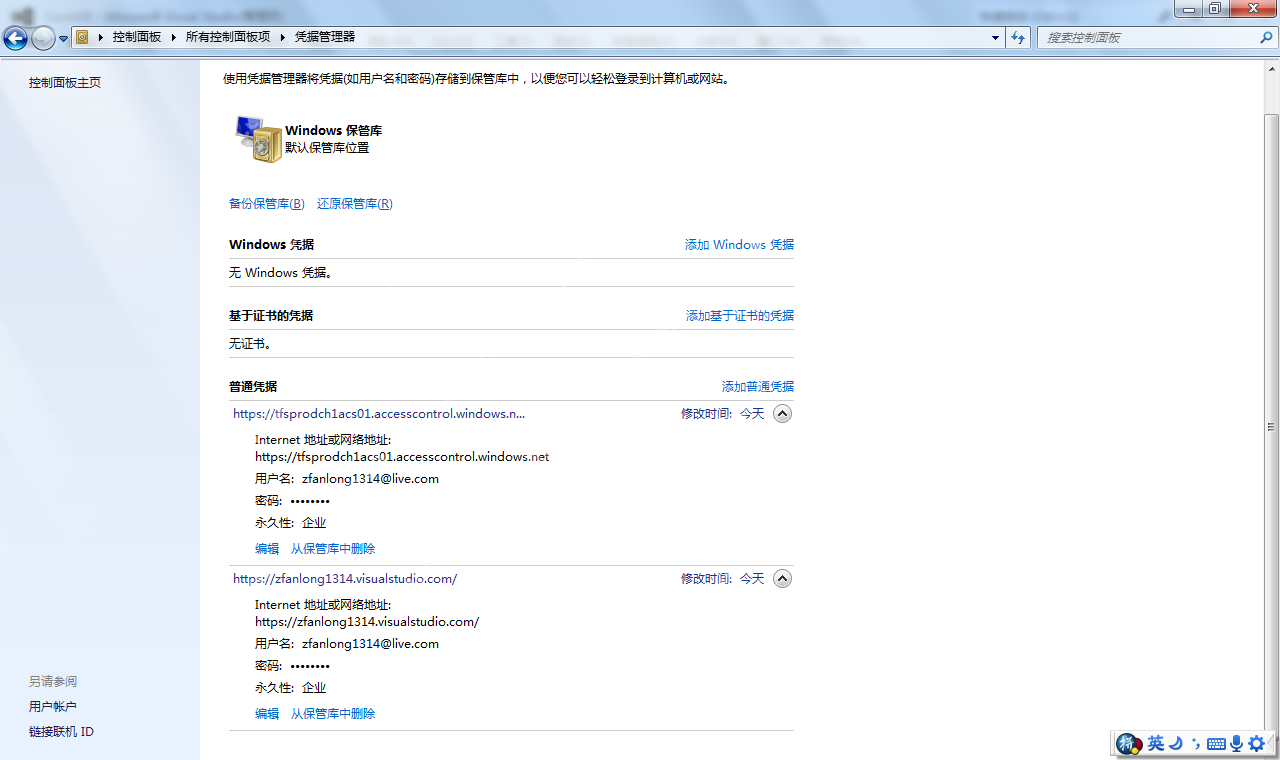
Task: Open the Sogou soft keyboard
Action: 1216,743
